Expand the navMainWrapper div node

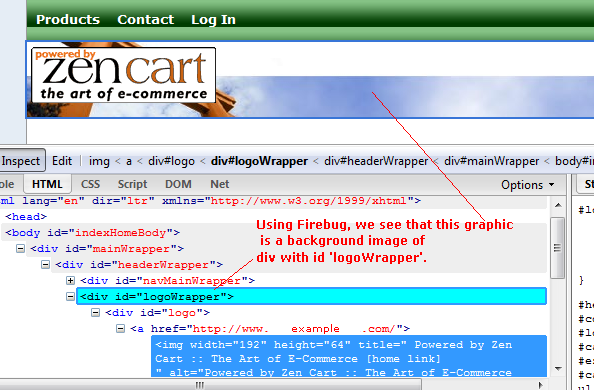(x=70, y=280)
